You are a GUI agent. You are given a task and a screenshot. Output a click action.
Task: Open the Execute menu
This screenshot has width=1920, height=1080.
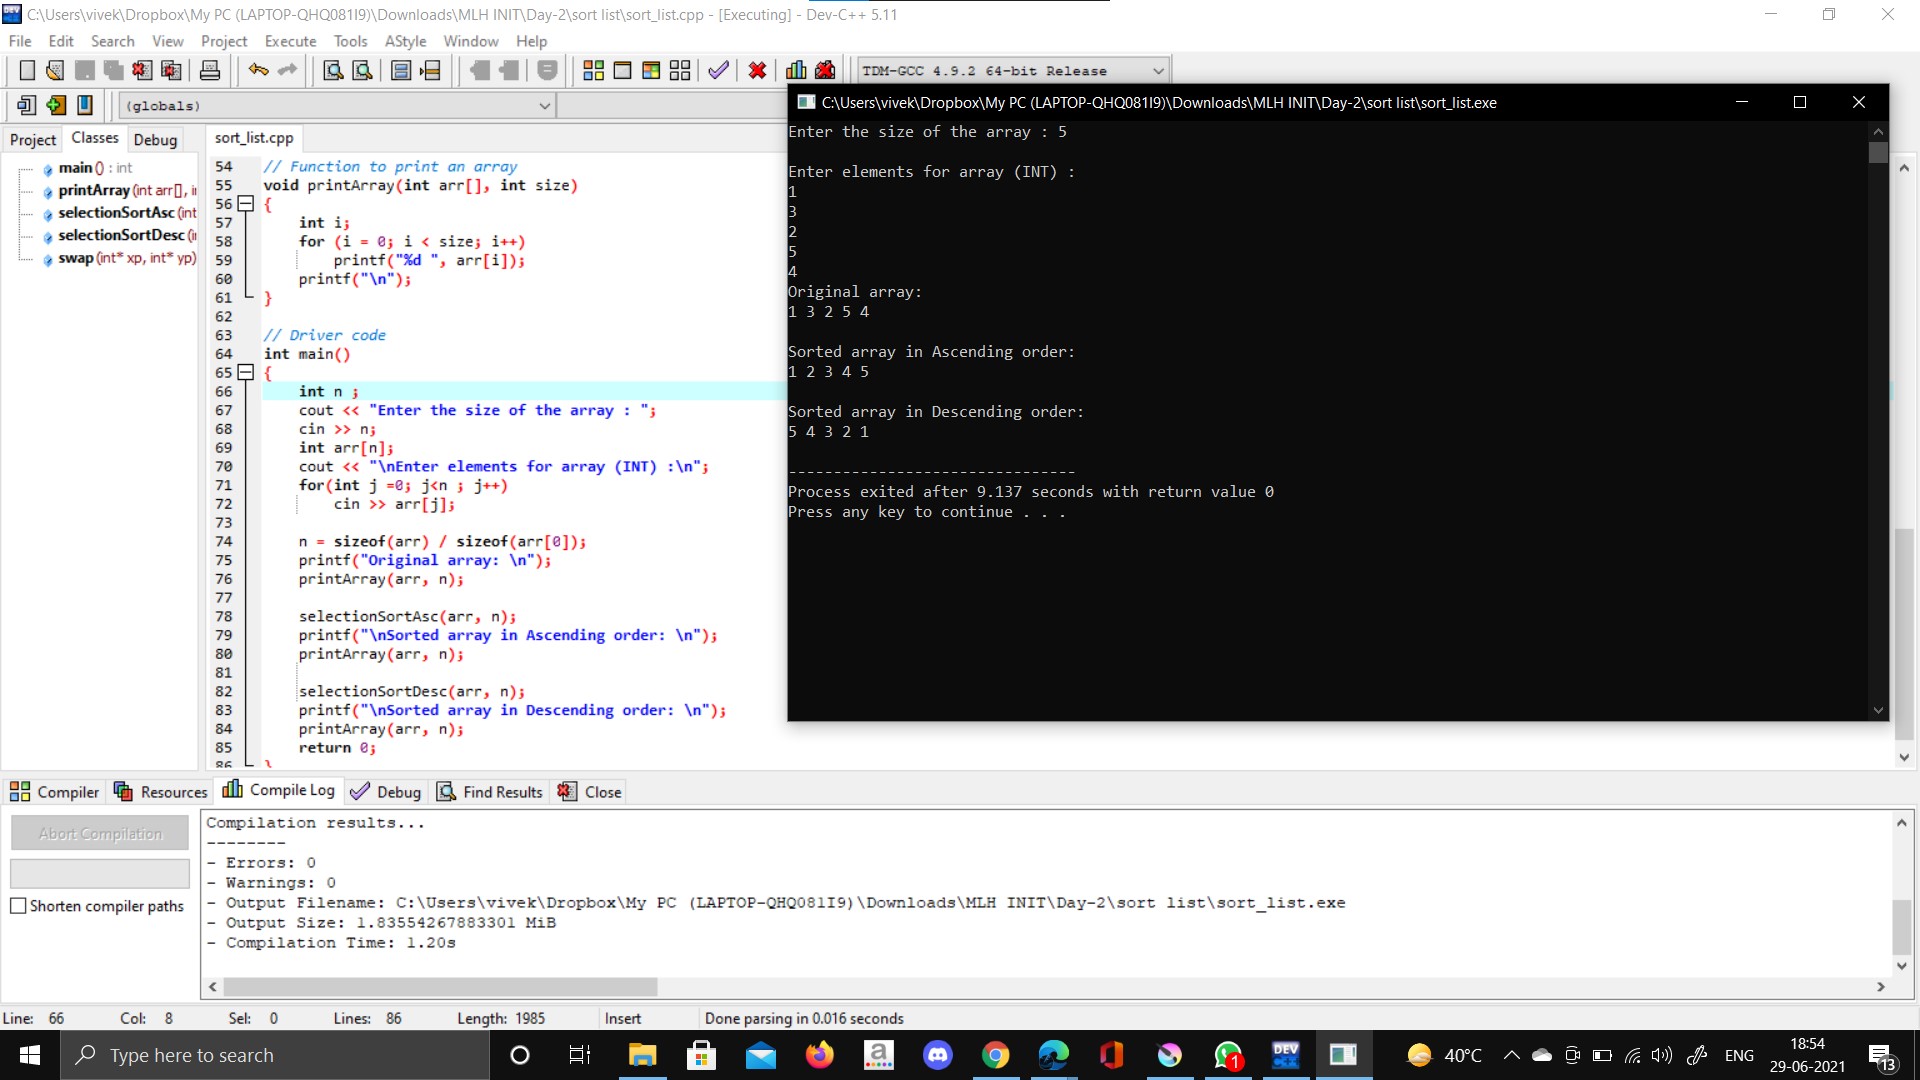tap(290, 41)
